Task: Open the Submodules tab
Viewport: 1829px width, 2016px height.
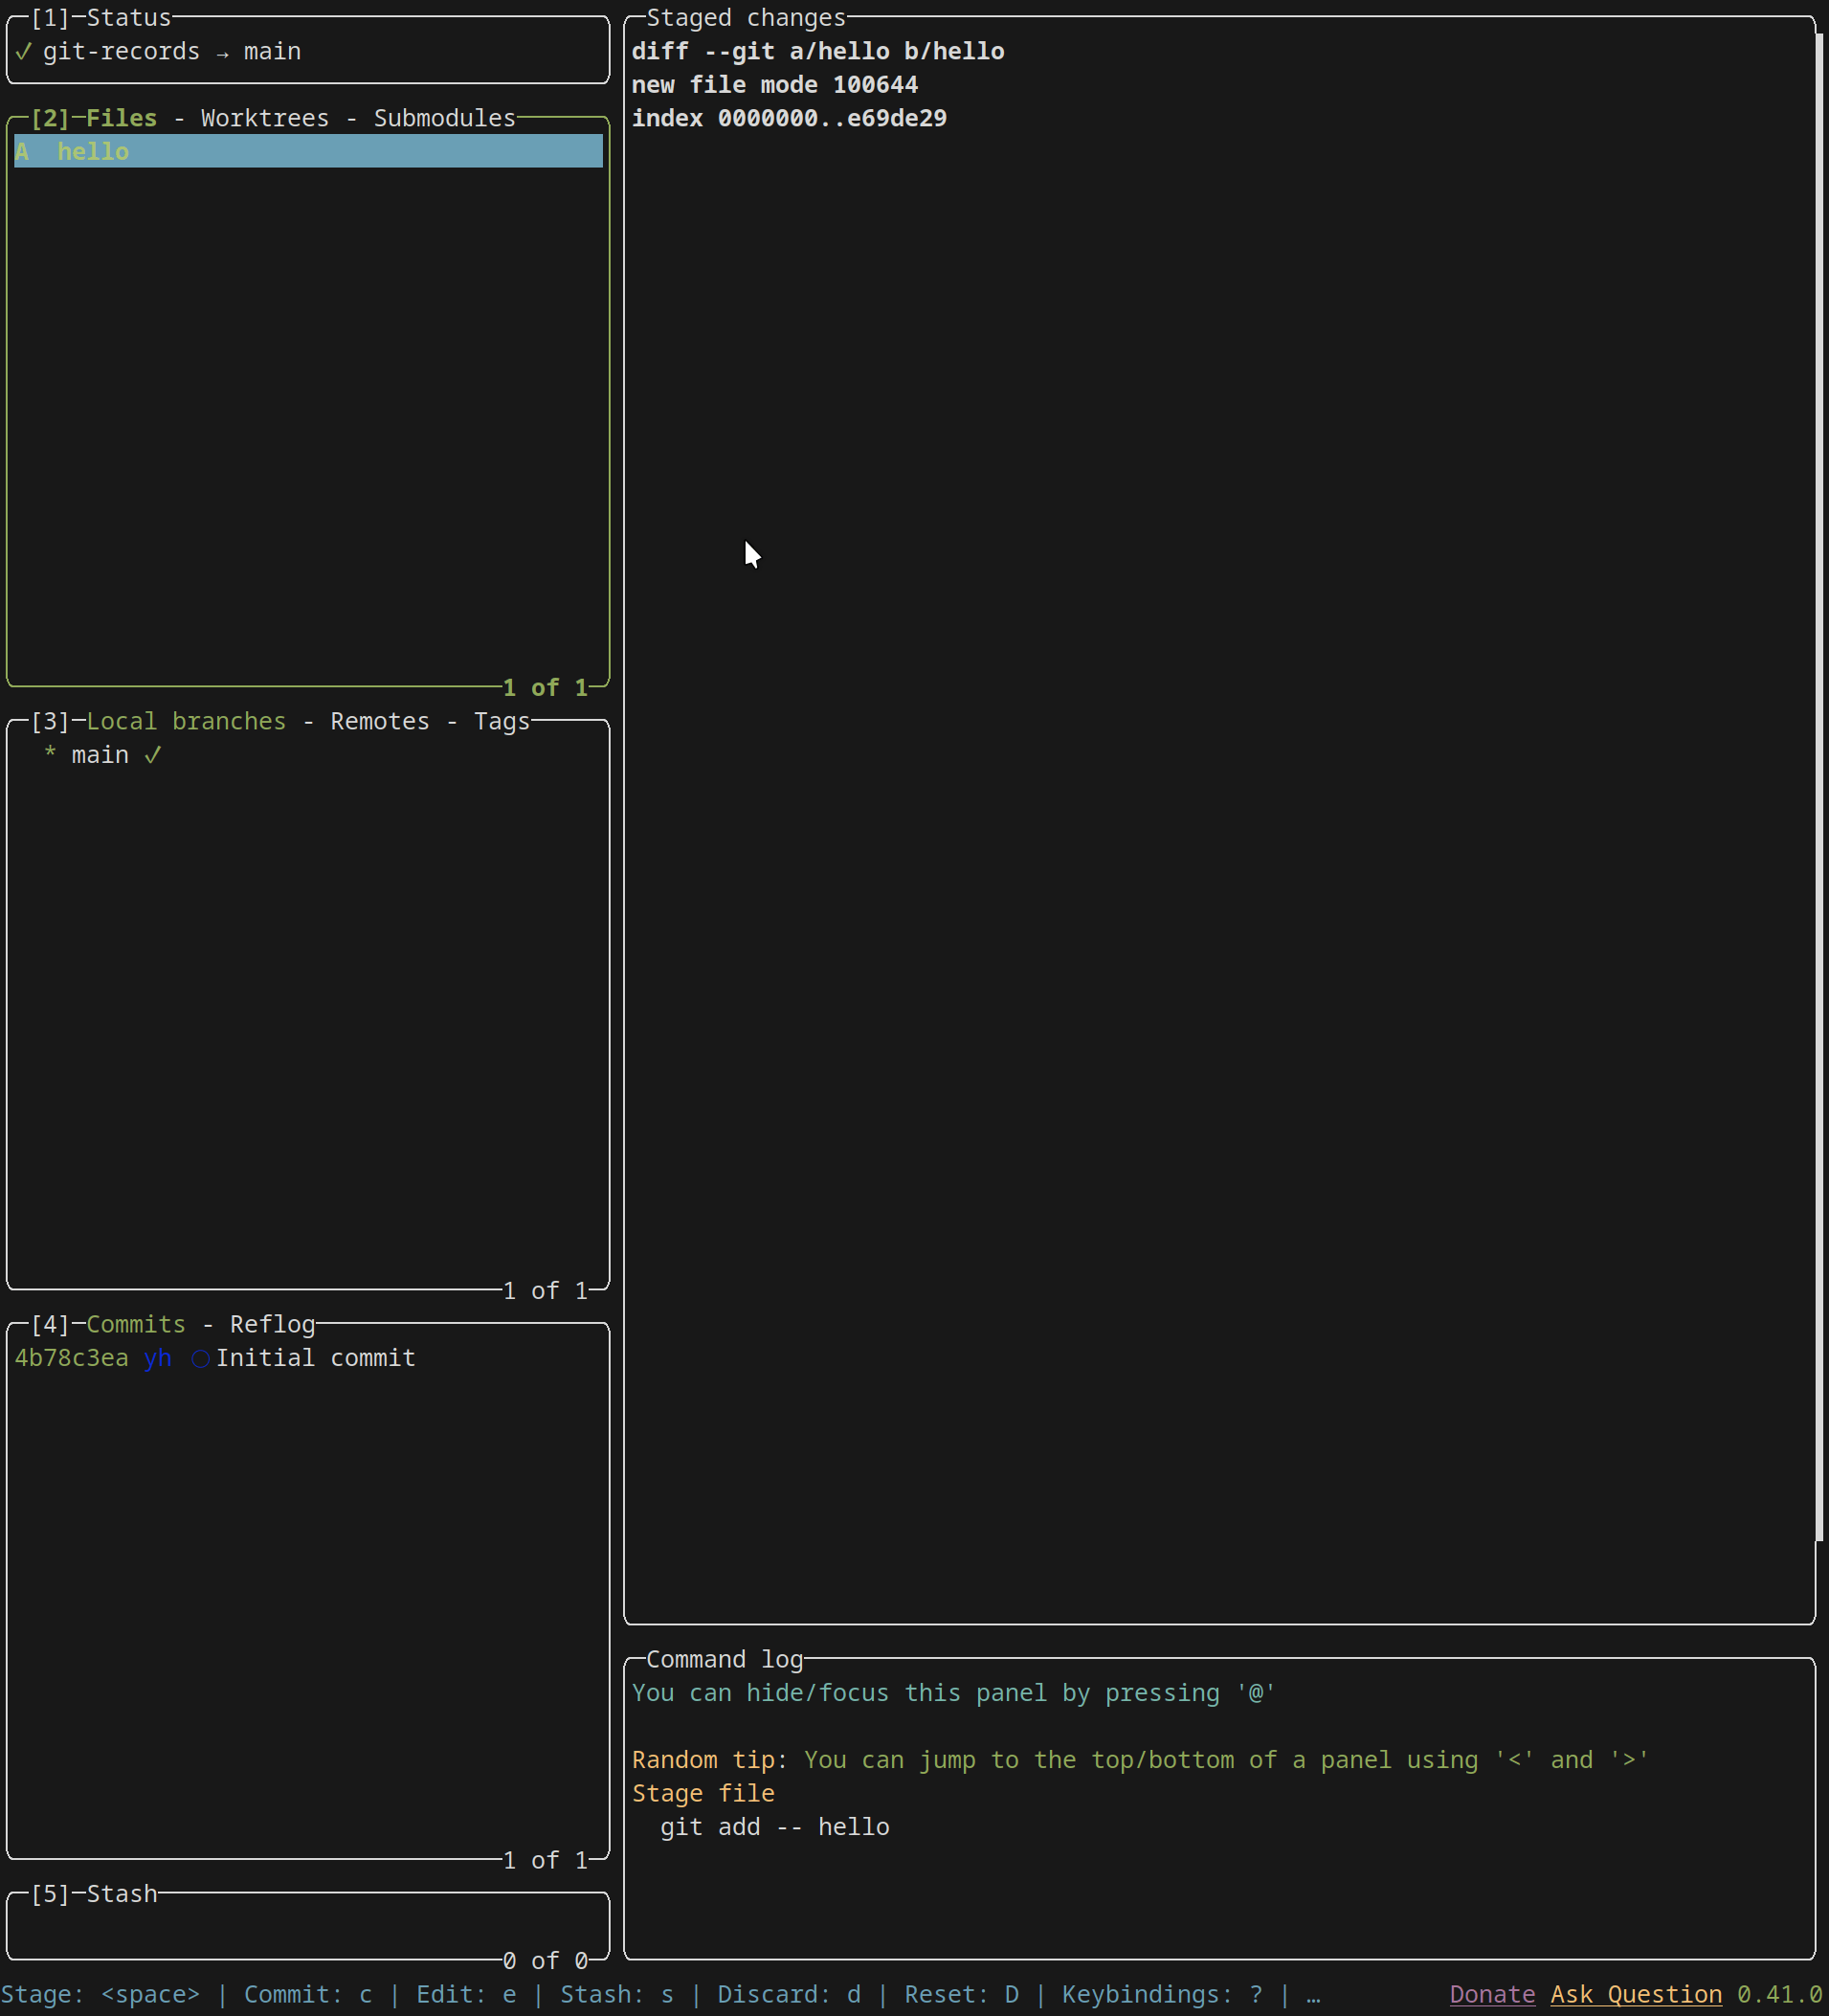Action: (x=444, y=118)
